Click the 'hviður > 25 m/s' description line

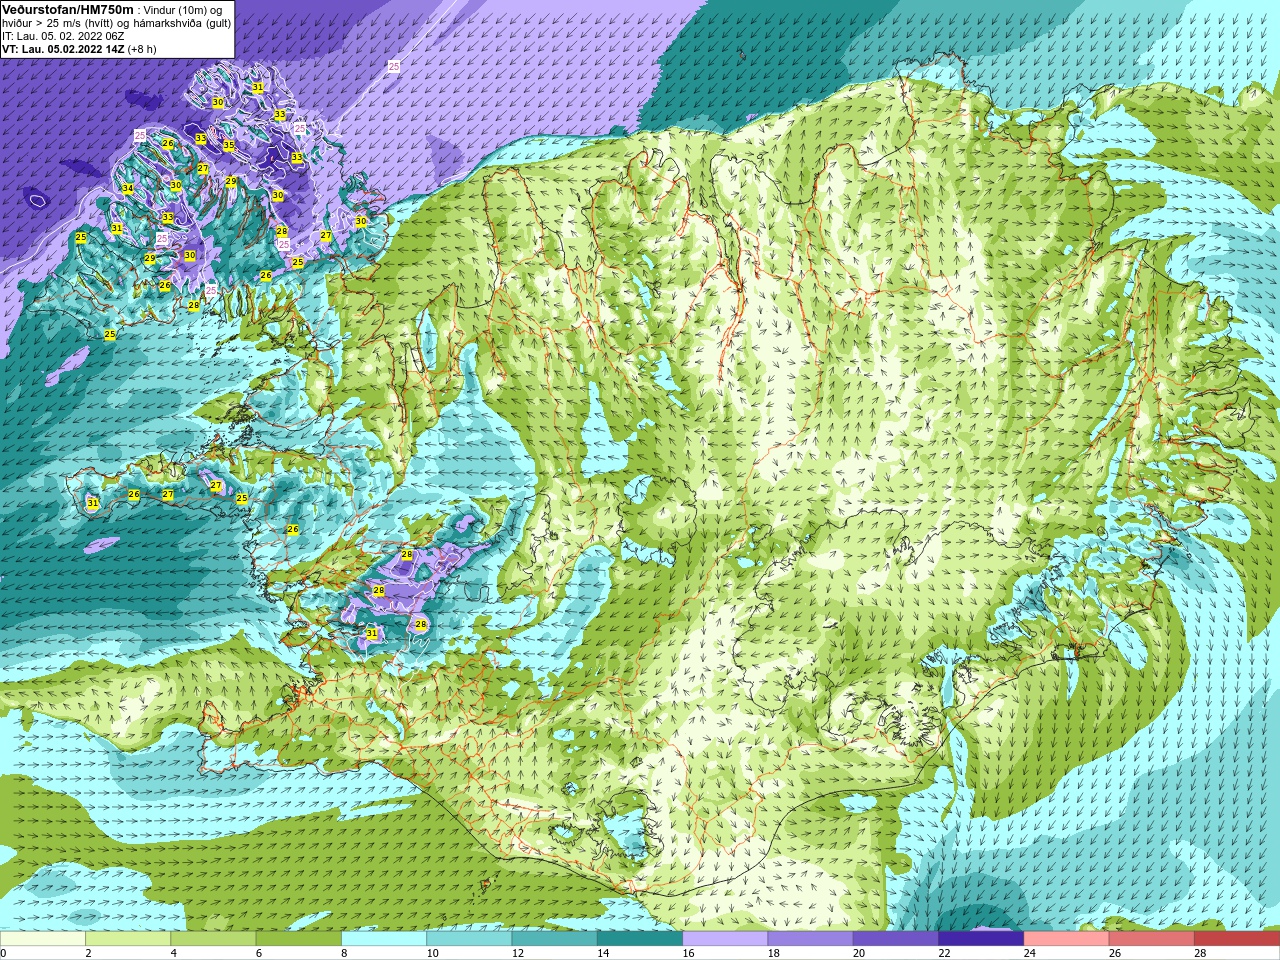tap(117, 23)
